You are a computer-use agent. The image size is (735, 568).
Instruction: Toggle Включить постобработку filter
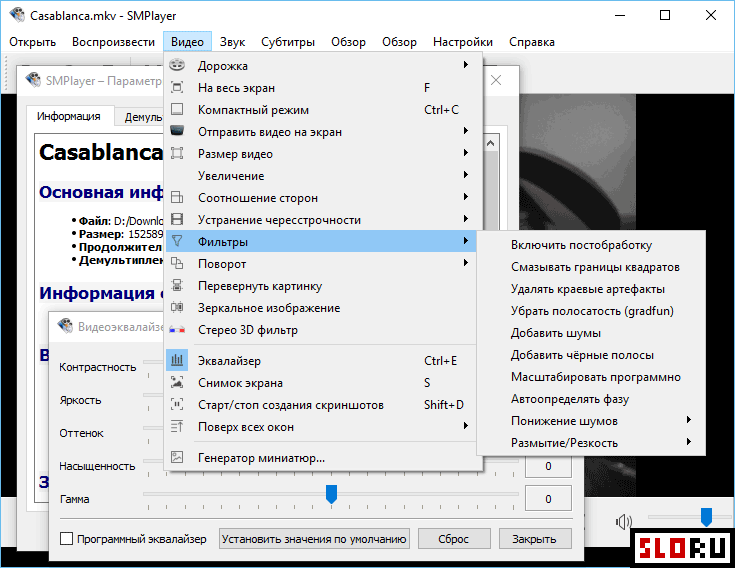(x=591, y=245)
